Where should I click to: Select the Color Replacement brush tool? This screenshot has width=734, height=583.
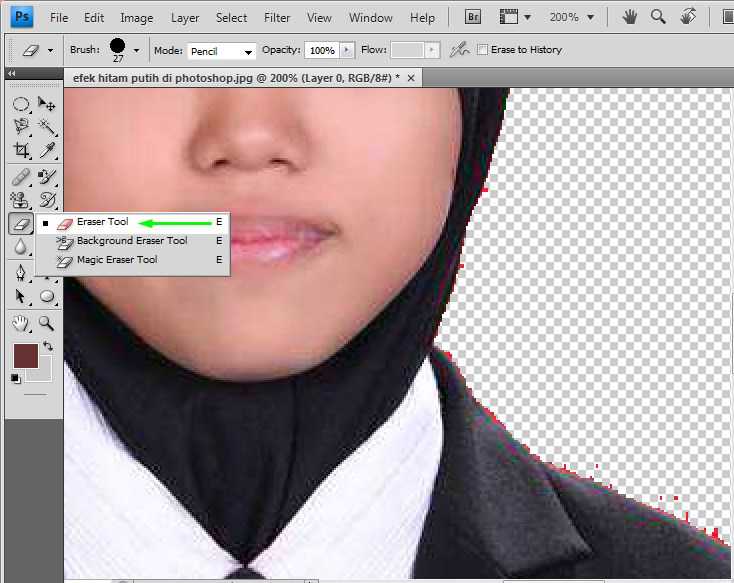46,177
